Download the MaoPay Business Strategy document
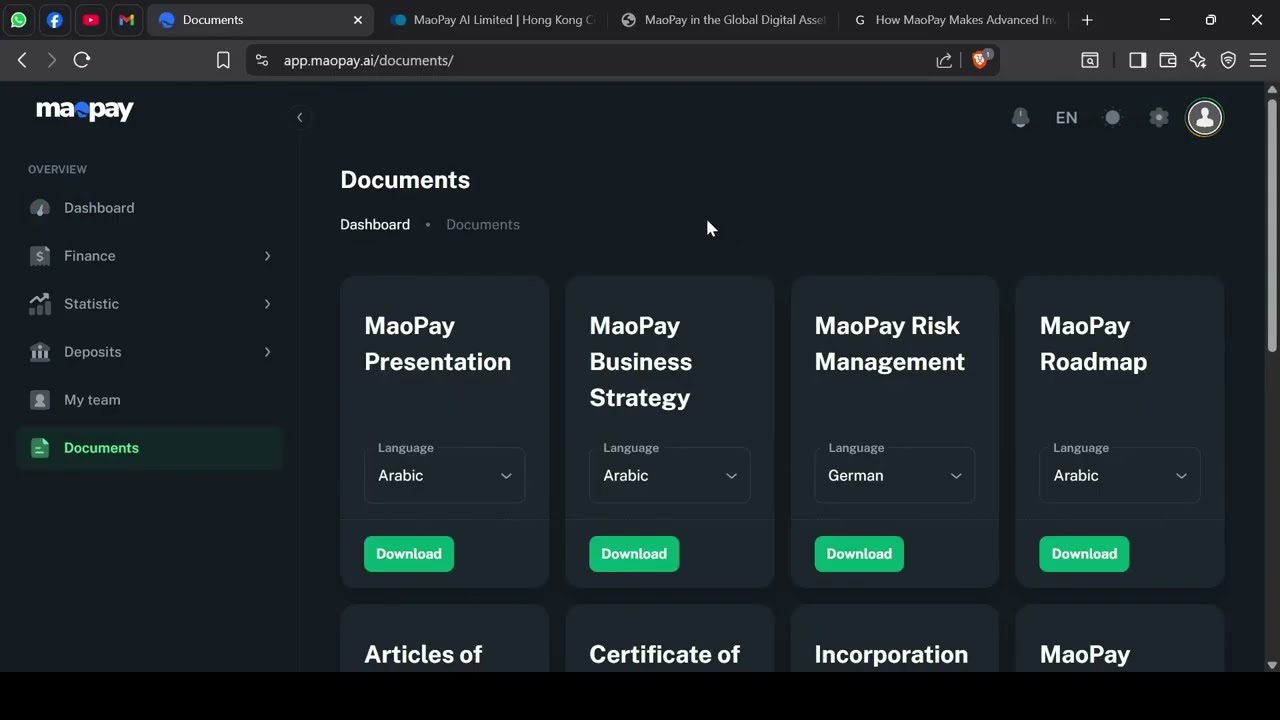The height and width of the screenshot is (720, 1280). coord(634,554)
